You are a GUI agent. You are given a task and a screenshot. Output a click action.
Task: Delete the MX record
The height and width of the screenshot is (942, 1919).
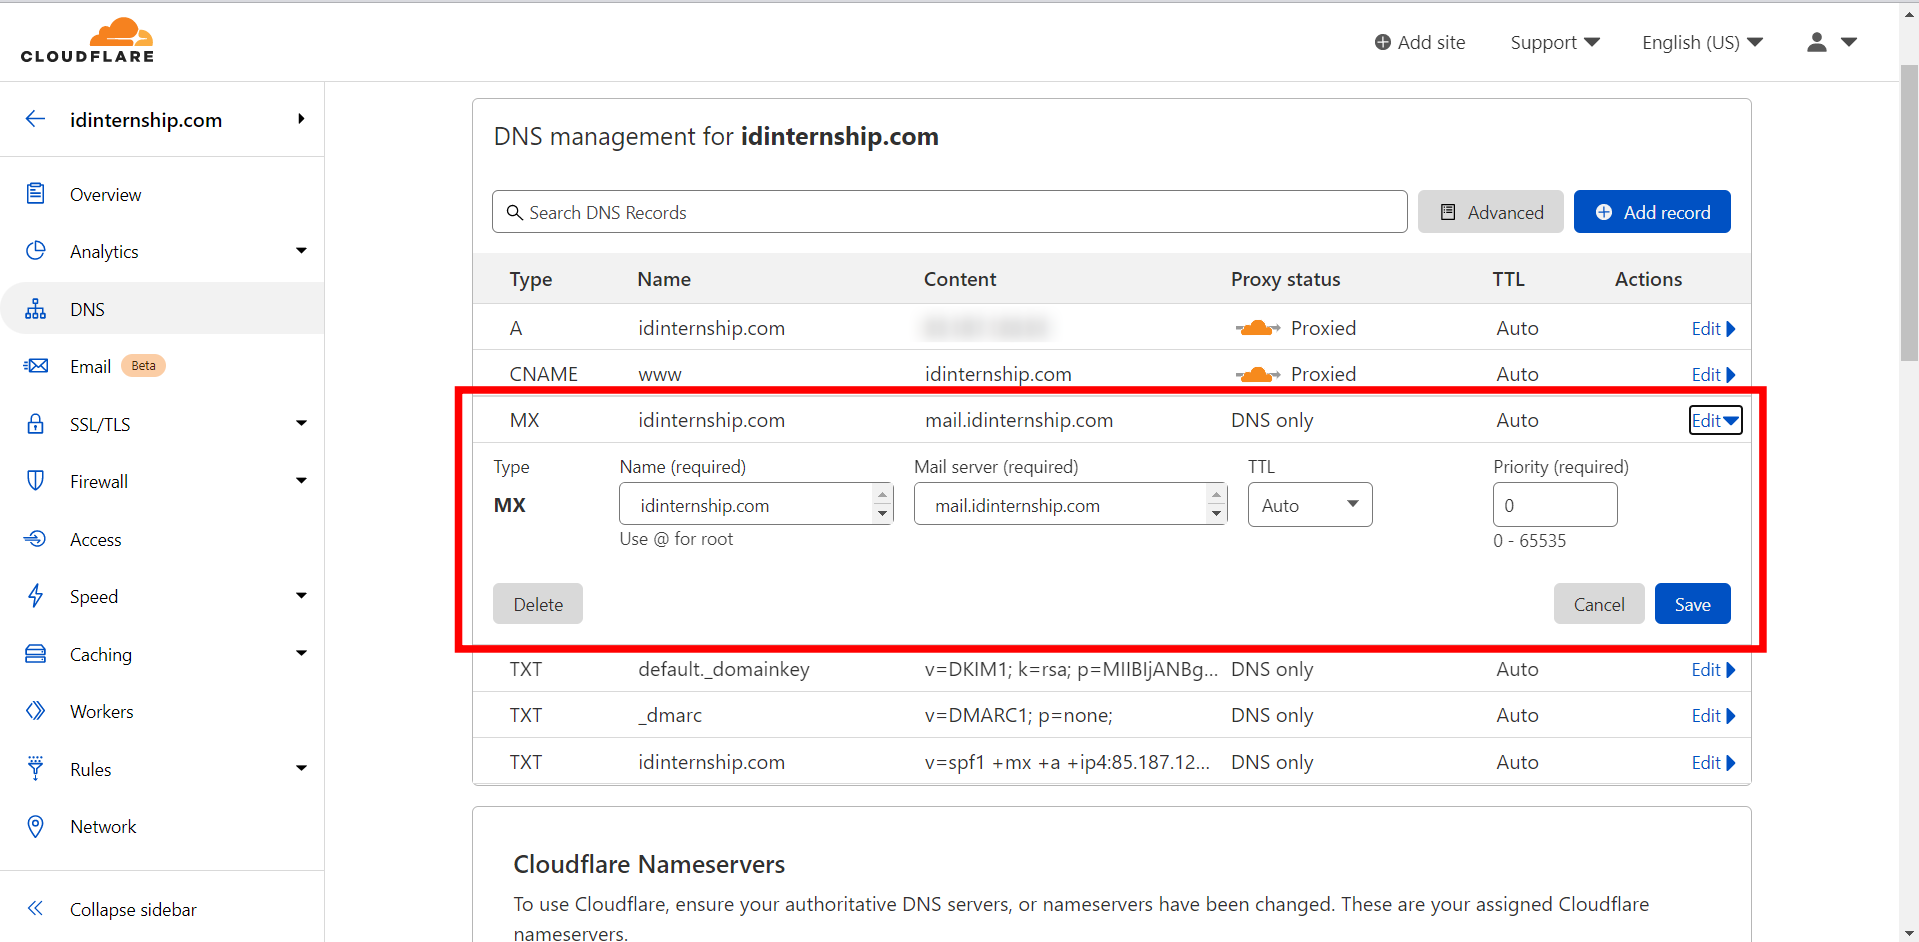(x=538, y=604)
